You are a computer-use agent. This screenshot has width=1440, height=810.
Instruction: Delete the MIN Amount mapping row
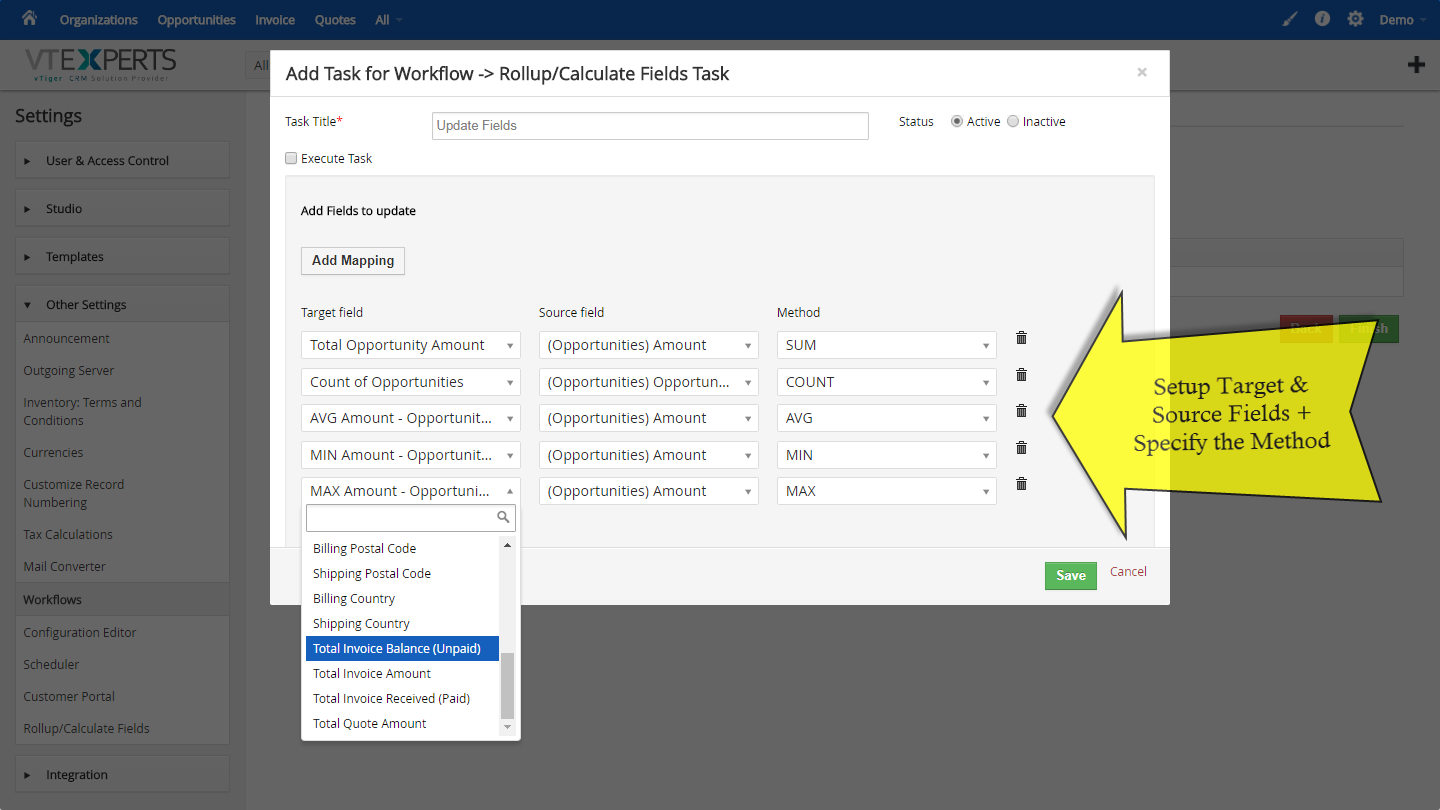1021,448
